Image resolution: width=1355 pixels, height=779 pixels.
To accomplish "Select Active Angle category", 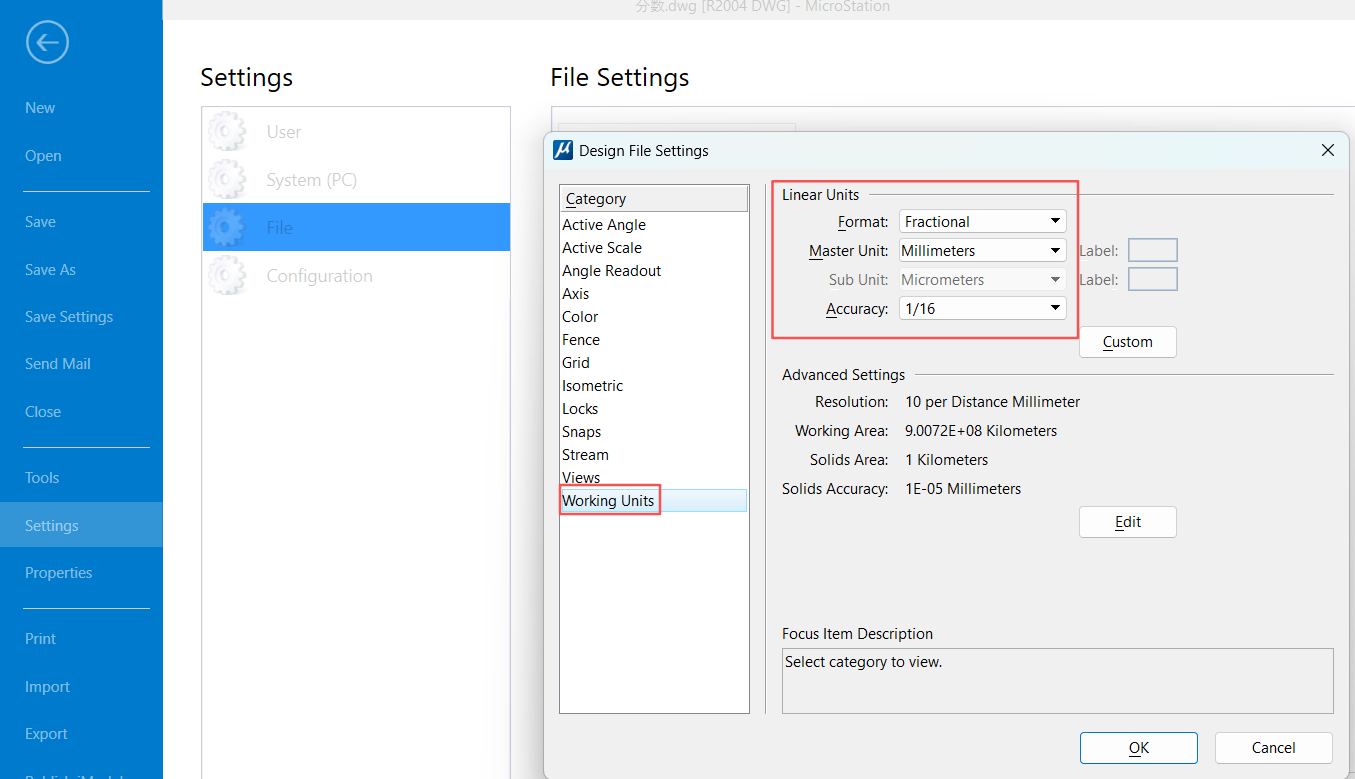I will 604,225.
